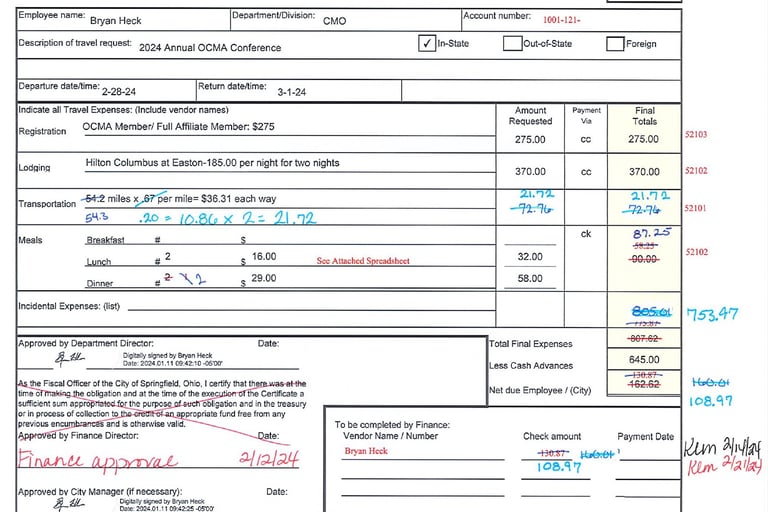768x512 pixels.
Task: Click the Breakfast count field
Action: point(196,240)
